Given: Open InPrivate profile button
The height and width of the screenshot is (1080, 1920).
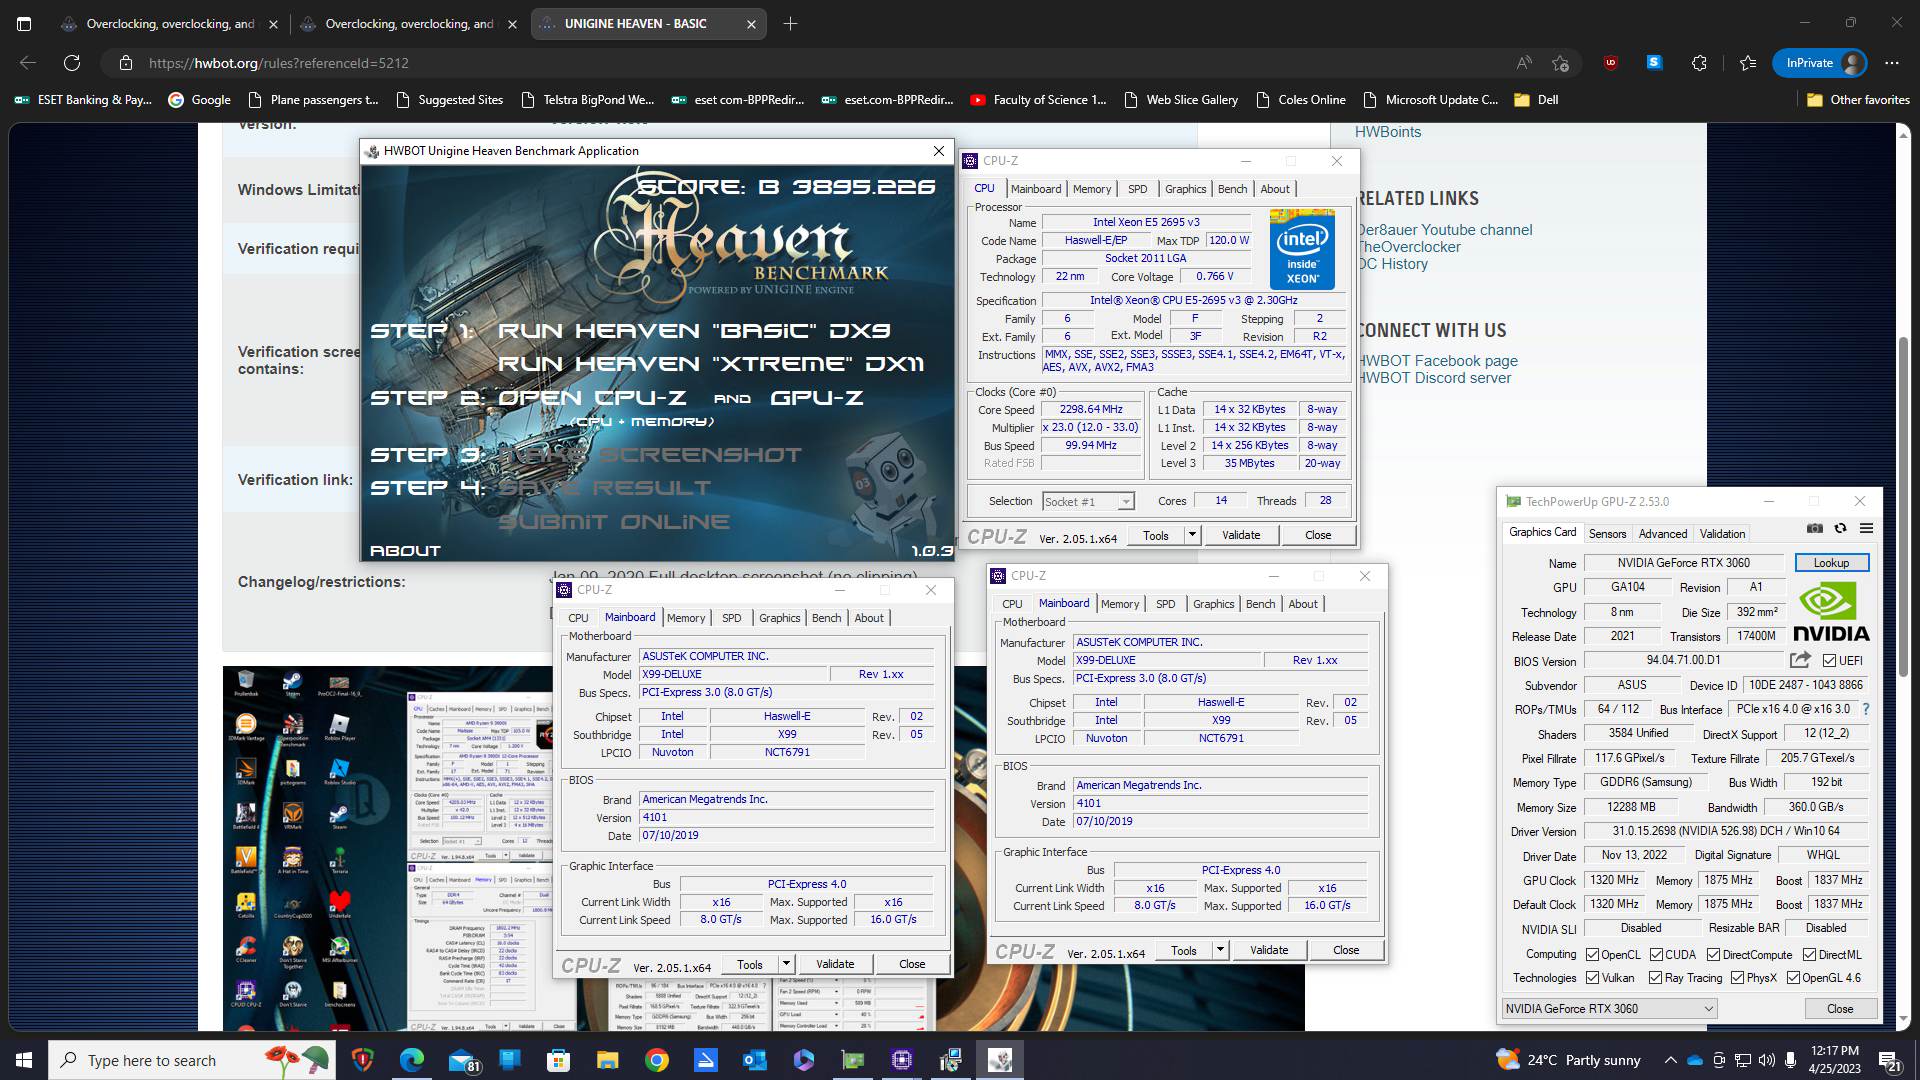Looking at the screenshot, I should point(1820,63).
